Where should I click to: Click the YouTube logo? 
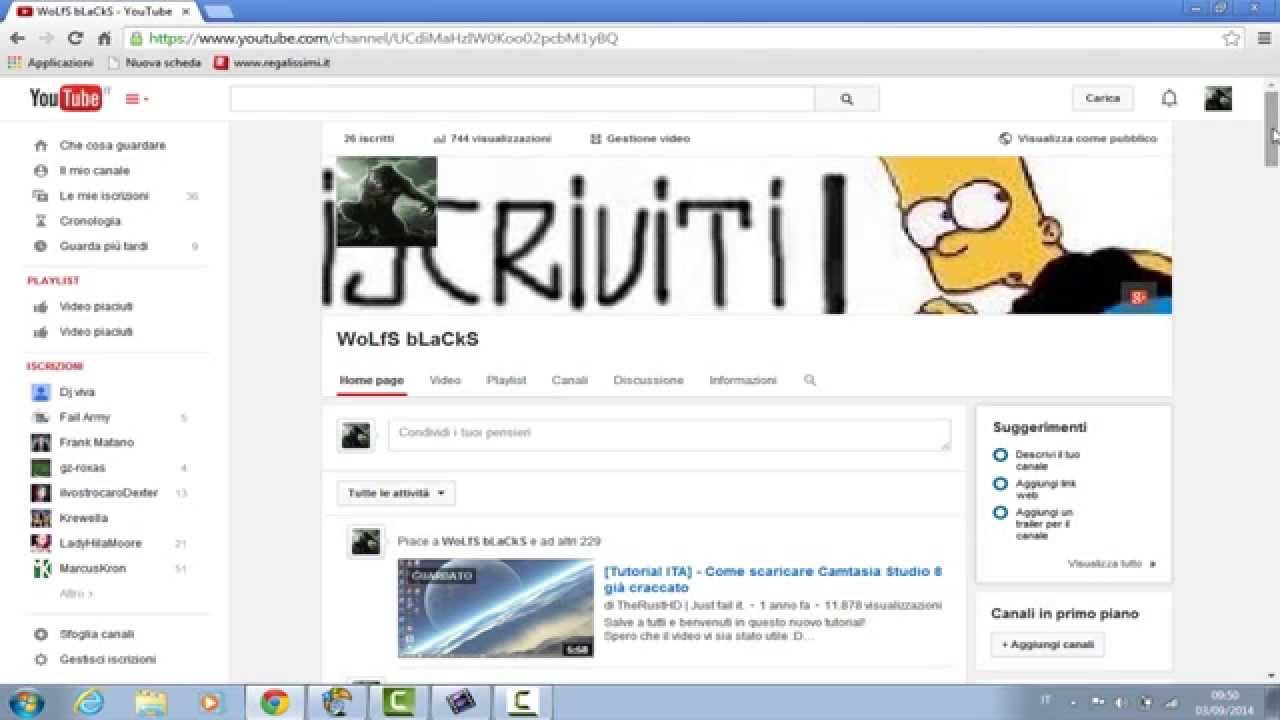66,98
